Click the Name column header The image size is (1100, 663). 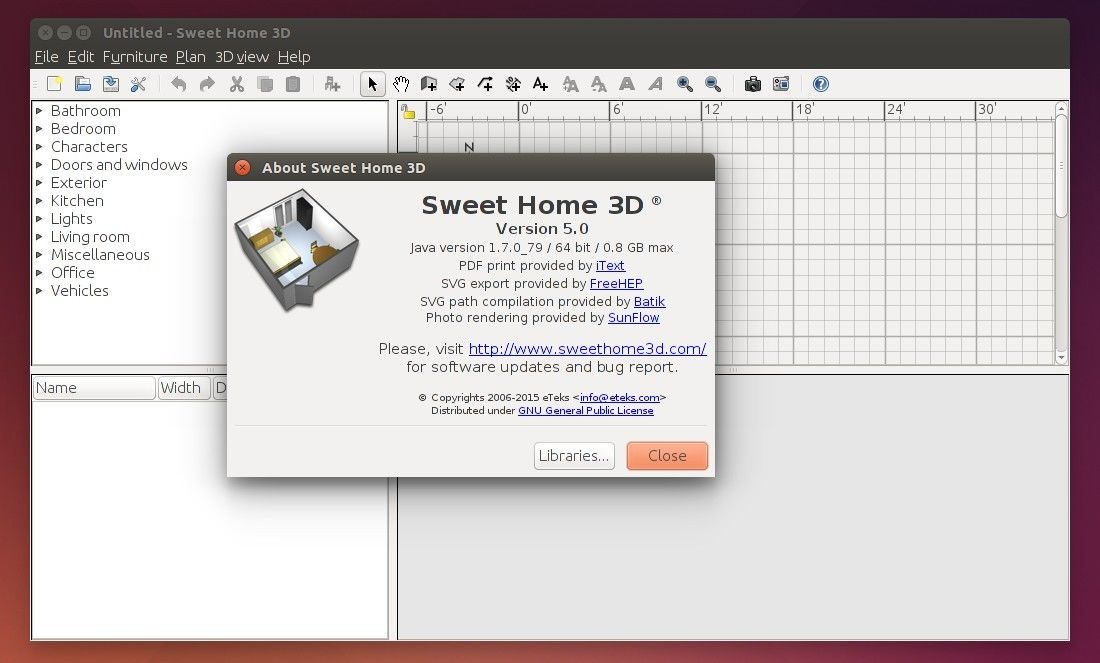94,388
